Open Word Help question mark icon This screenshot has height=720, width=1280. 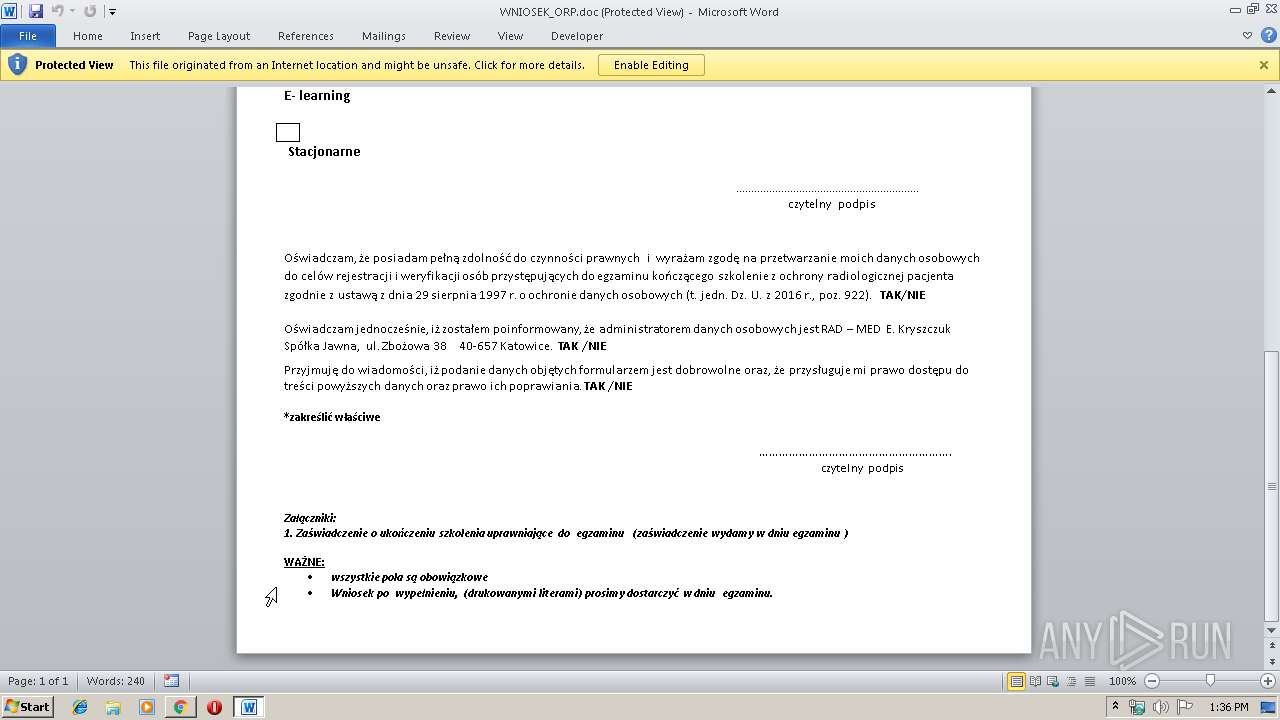pos(1267,36)
